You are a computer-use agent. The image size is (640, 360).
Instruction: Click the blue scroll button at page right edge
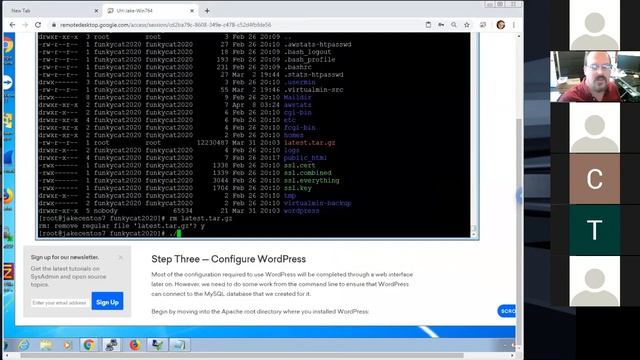[x=507, y=311]
